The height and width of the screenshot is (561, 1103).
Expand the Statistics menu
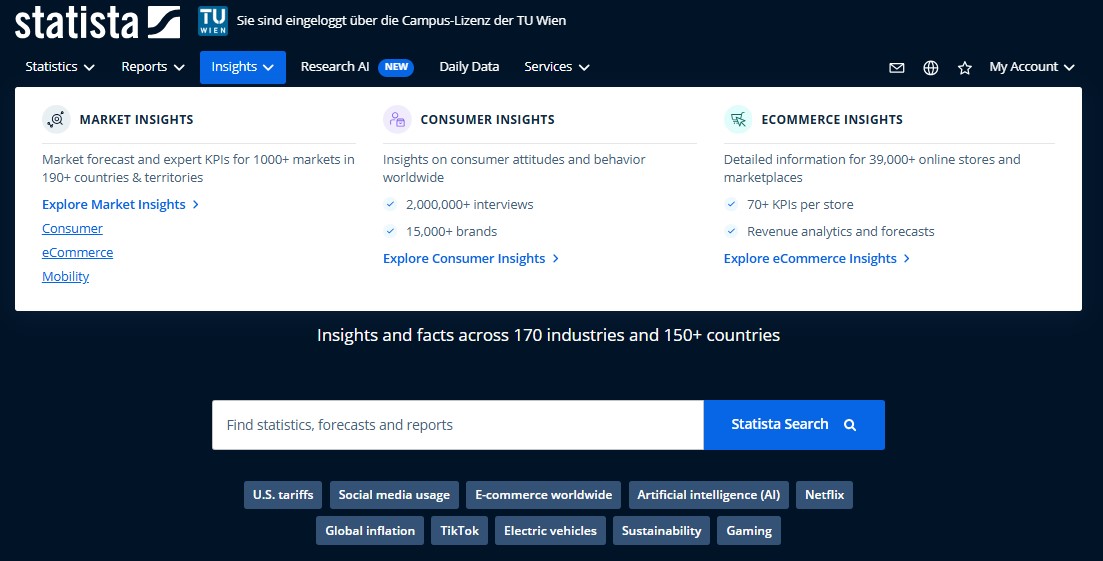[60, 67]
